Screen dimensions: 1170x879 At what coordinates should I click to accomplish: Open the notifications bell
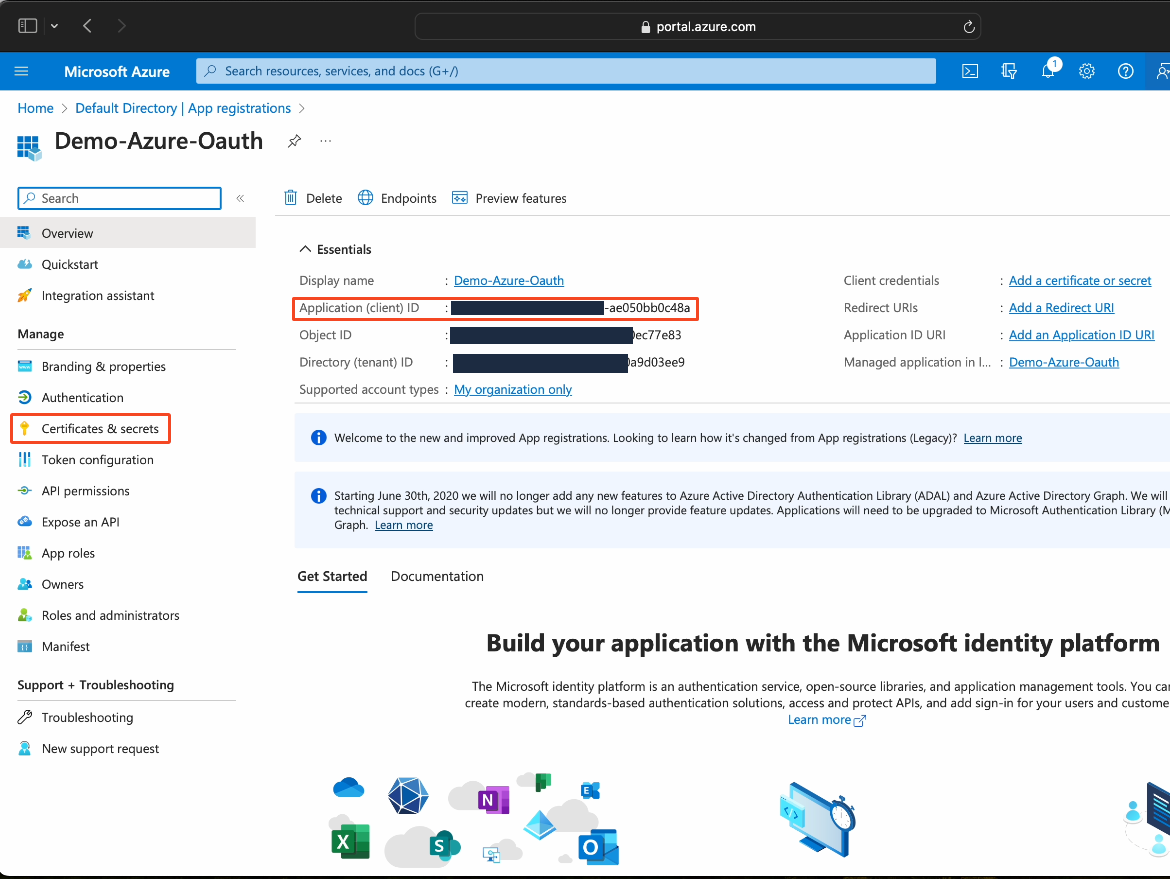1048,71
